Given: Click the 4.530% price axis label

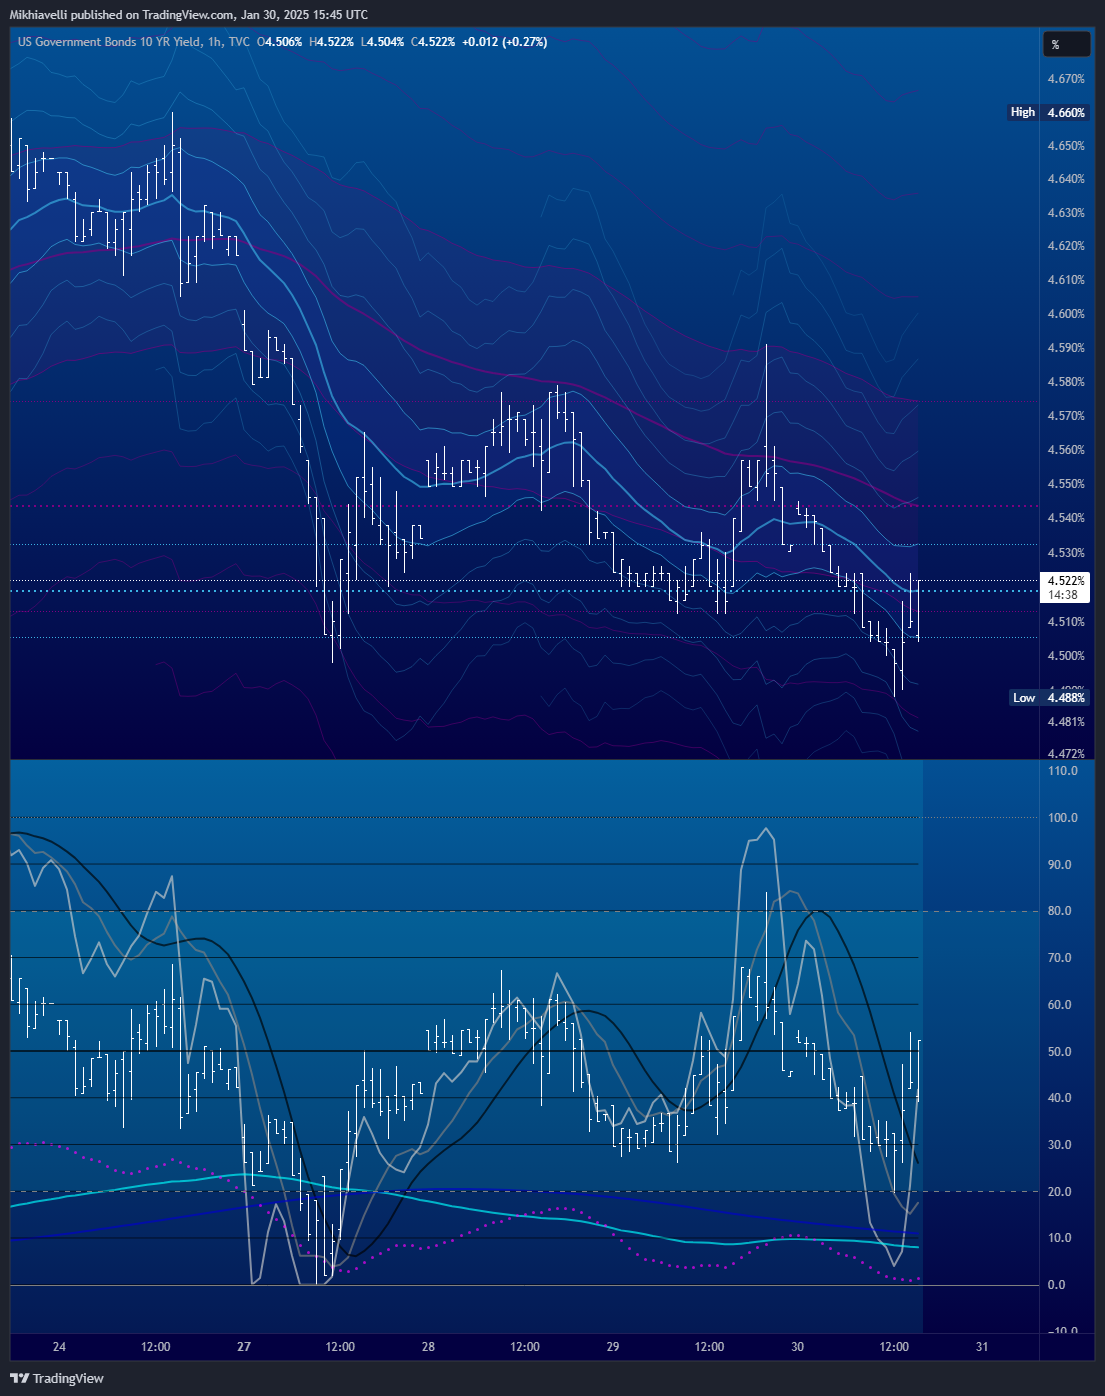Looking at the screenshot, I should 1065,553.
